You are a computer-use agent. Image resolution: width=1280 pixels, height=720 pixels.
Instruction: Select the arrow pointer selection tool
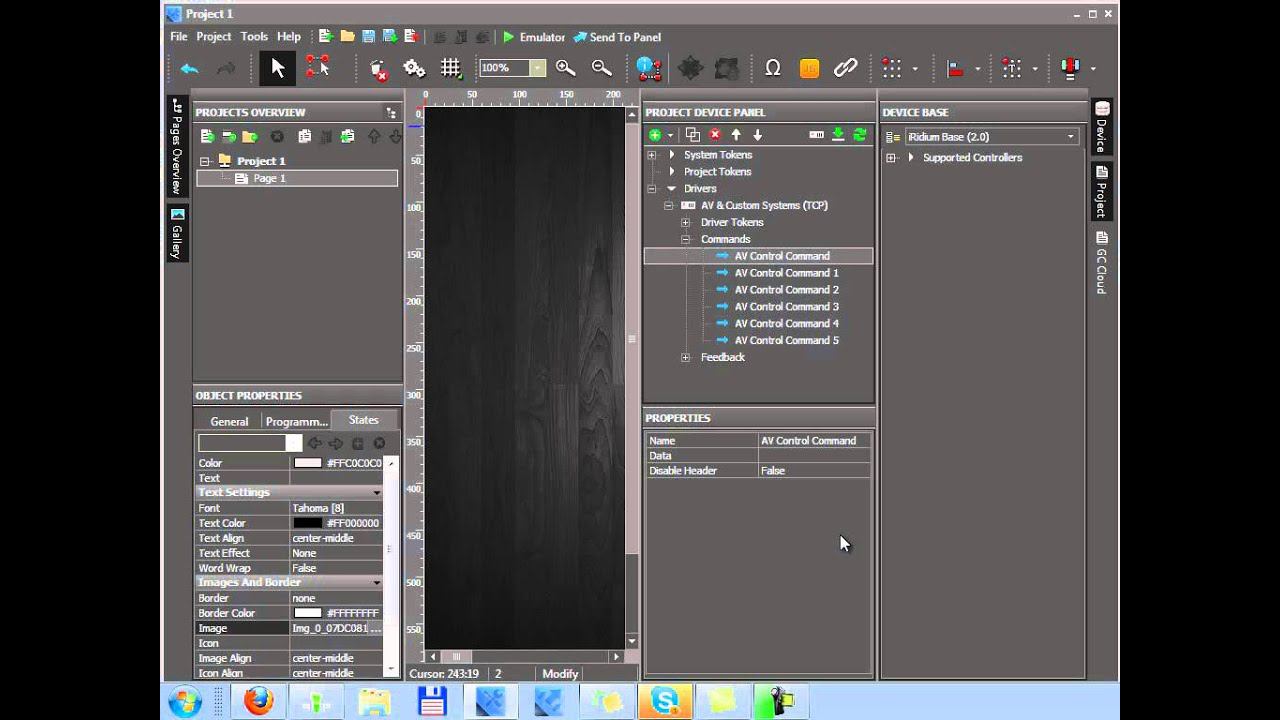tap(278, 68)
